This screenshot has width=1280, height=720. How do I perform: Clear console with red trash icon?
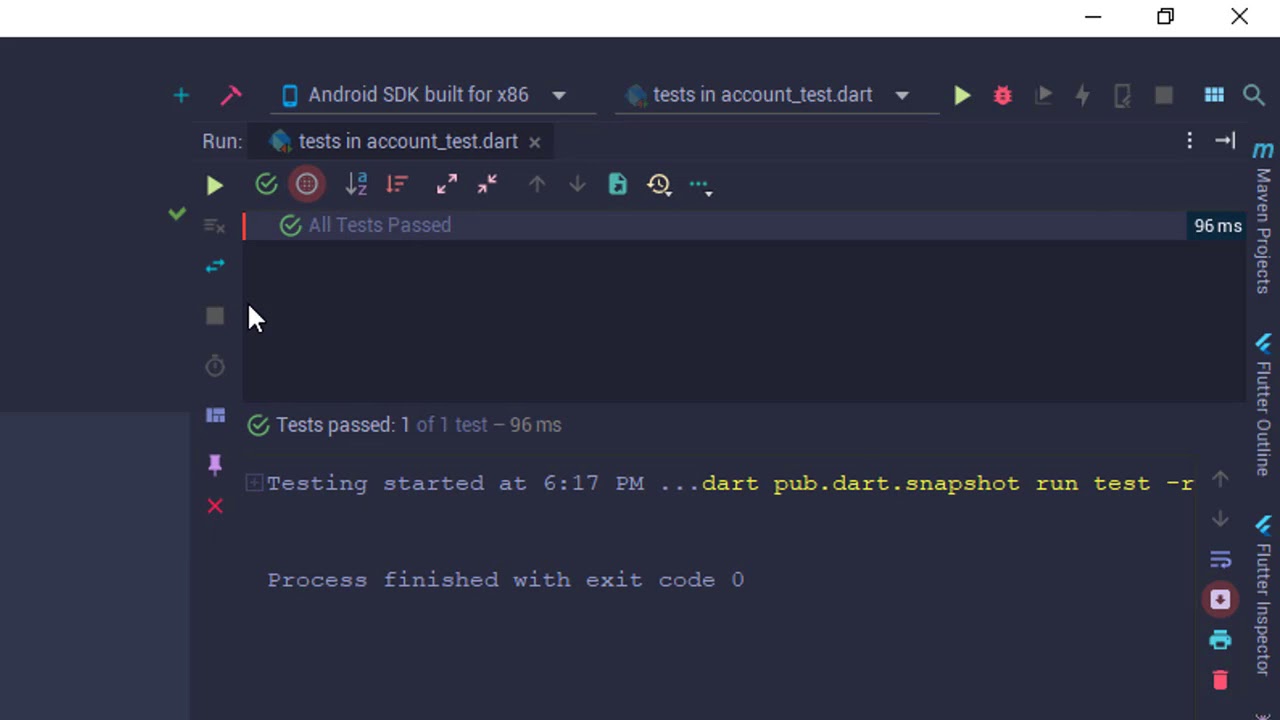(x=1220, y=680)
